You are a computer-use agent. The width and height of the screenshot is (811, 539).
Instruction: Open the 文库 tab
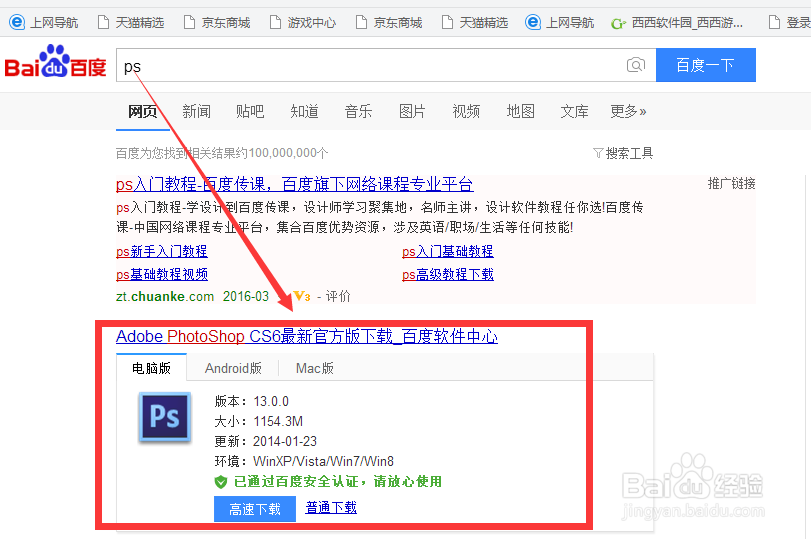point(574,111)
